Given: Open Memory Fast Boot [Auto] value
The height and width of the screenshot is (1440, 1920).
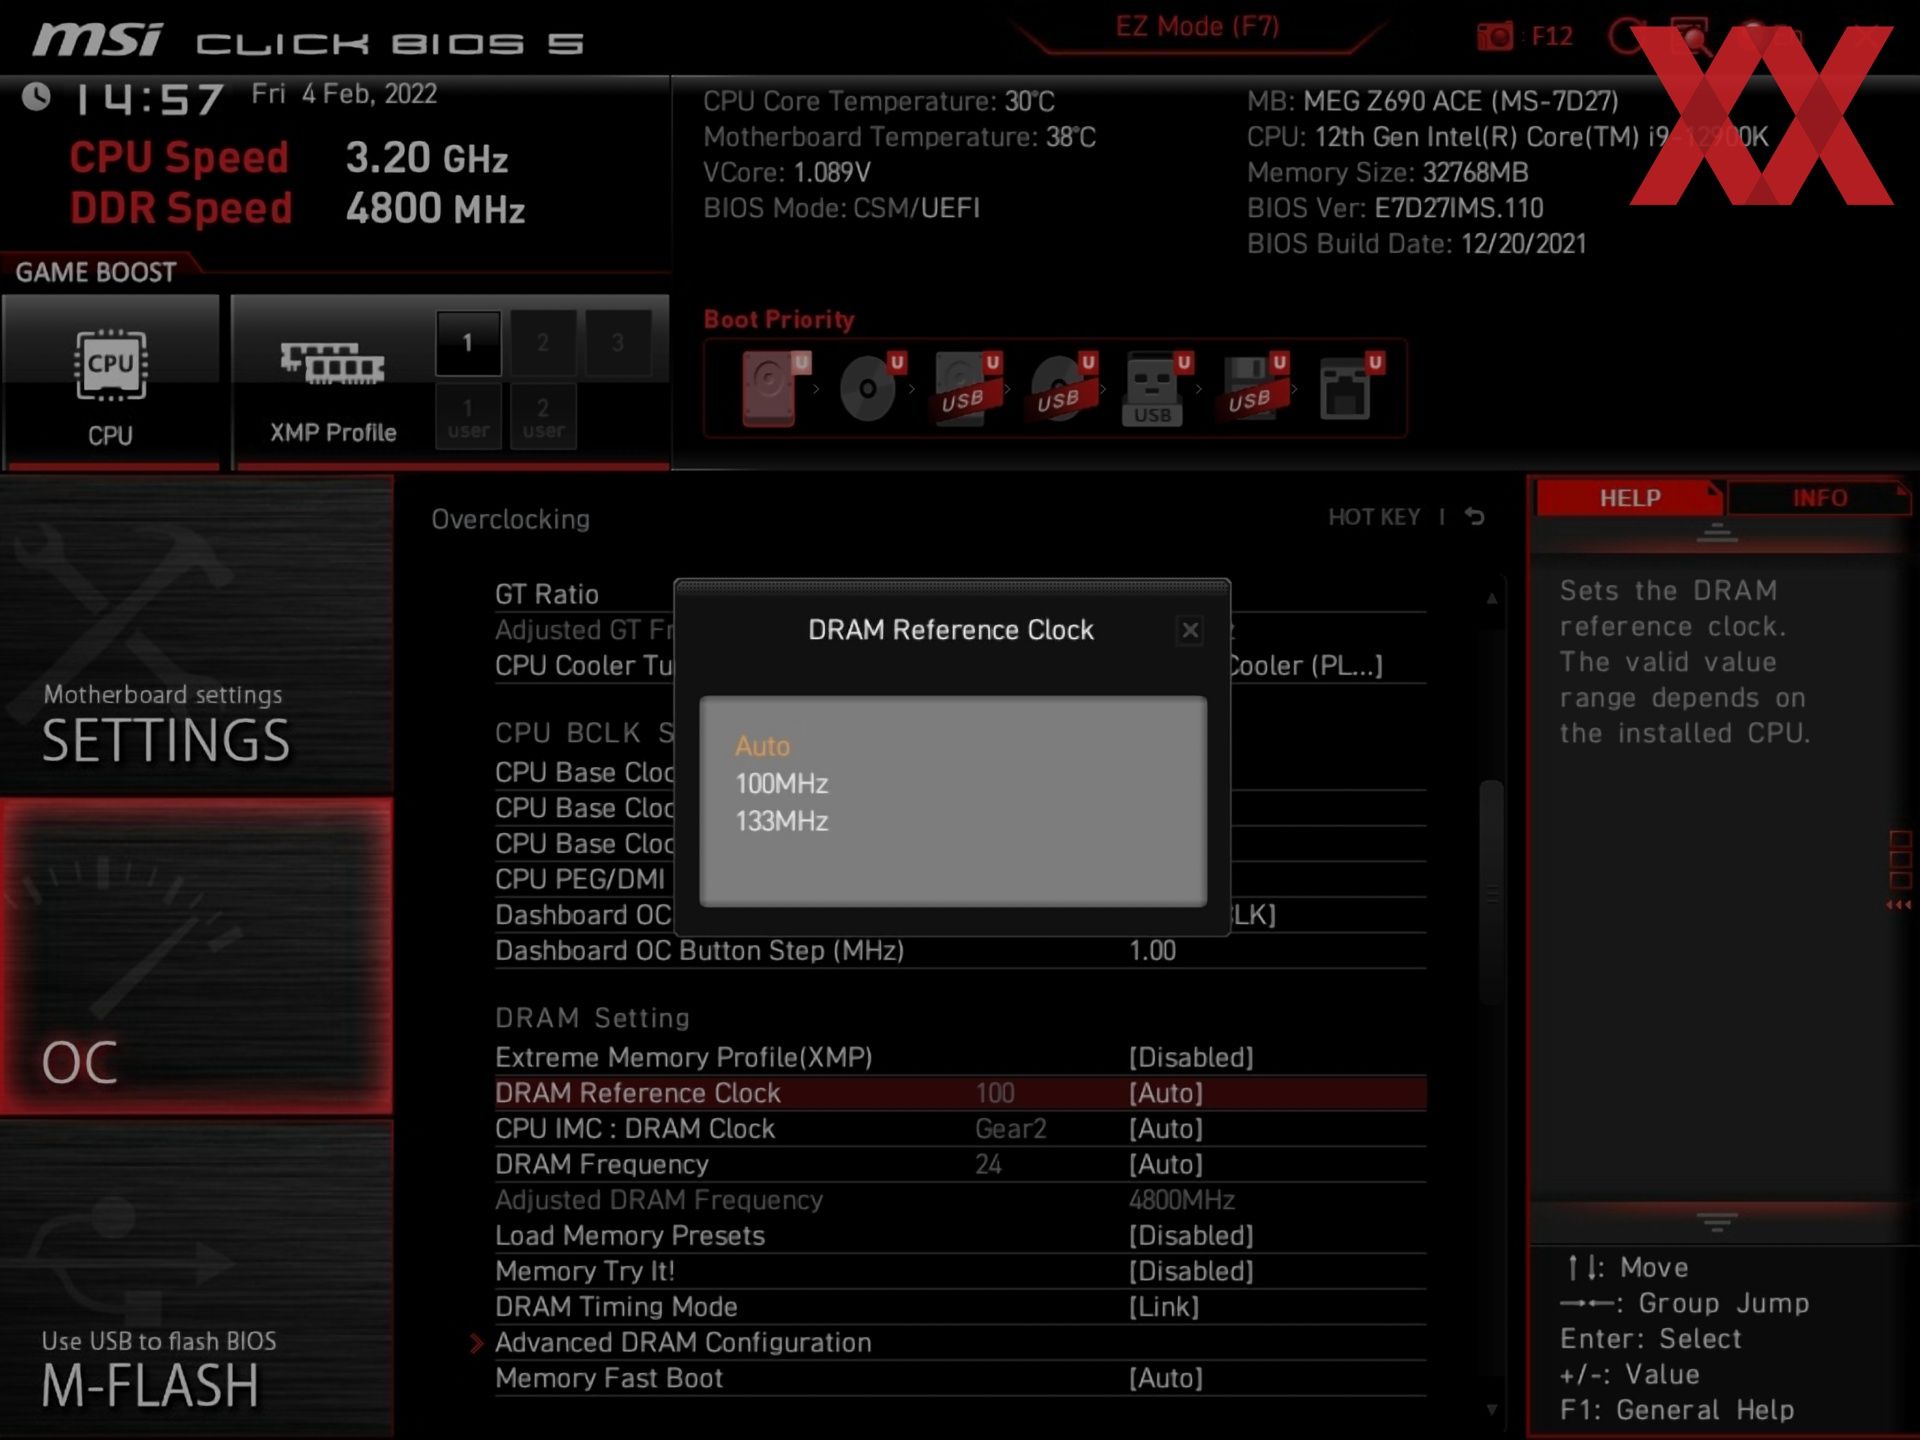Looking at the screenshot, I should pos(1166,1379).
